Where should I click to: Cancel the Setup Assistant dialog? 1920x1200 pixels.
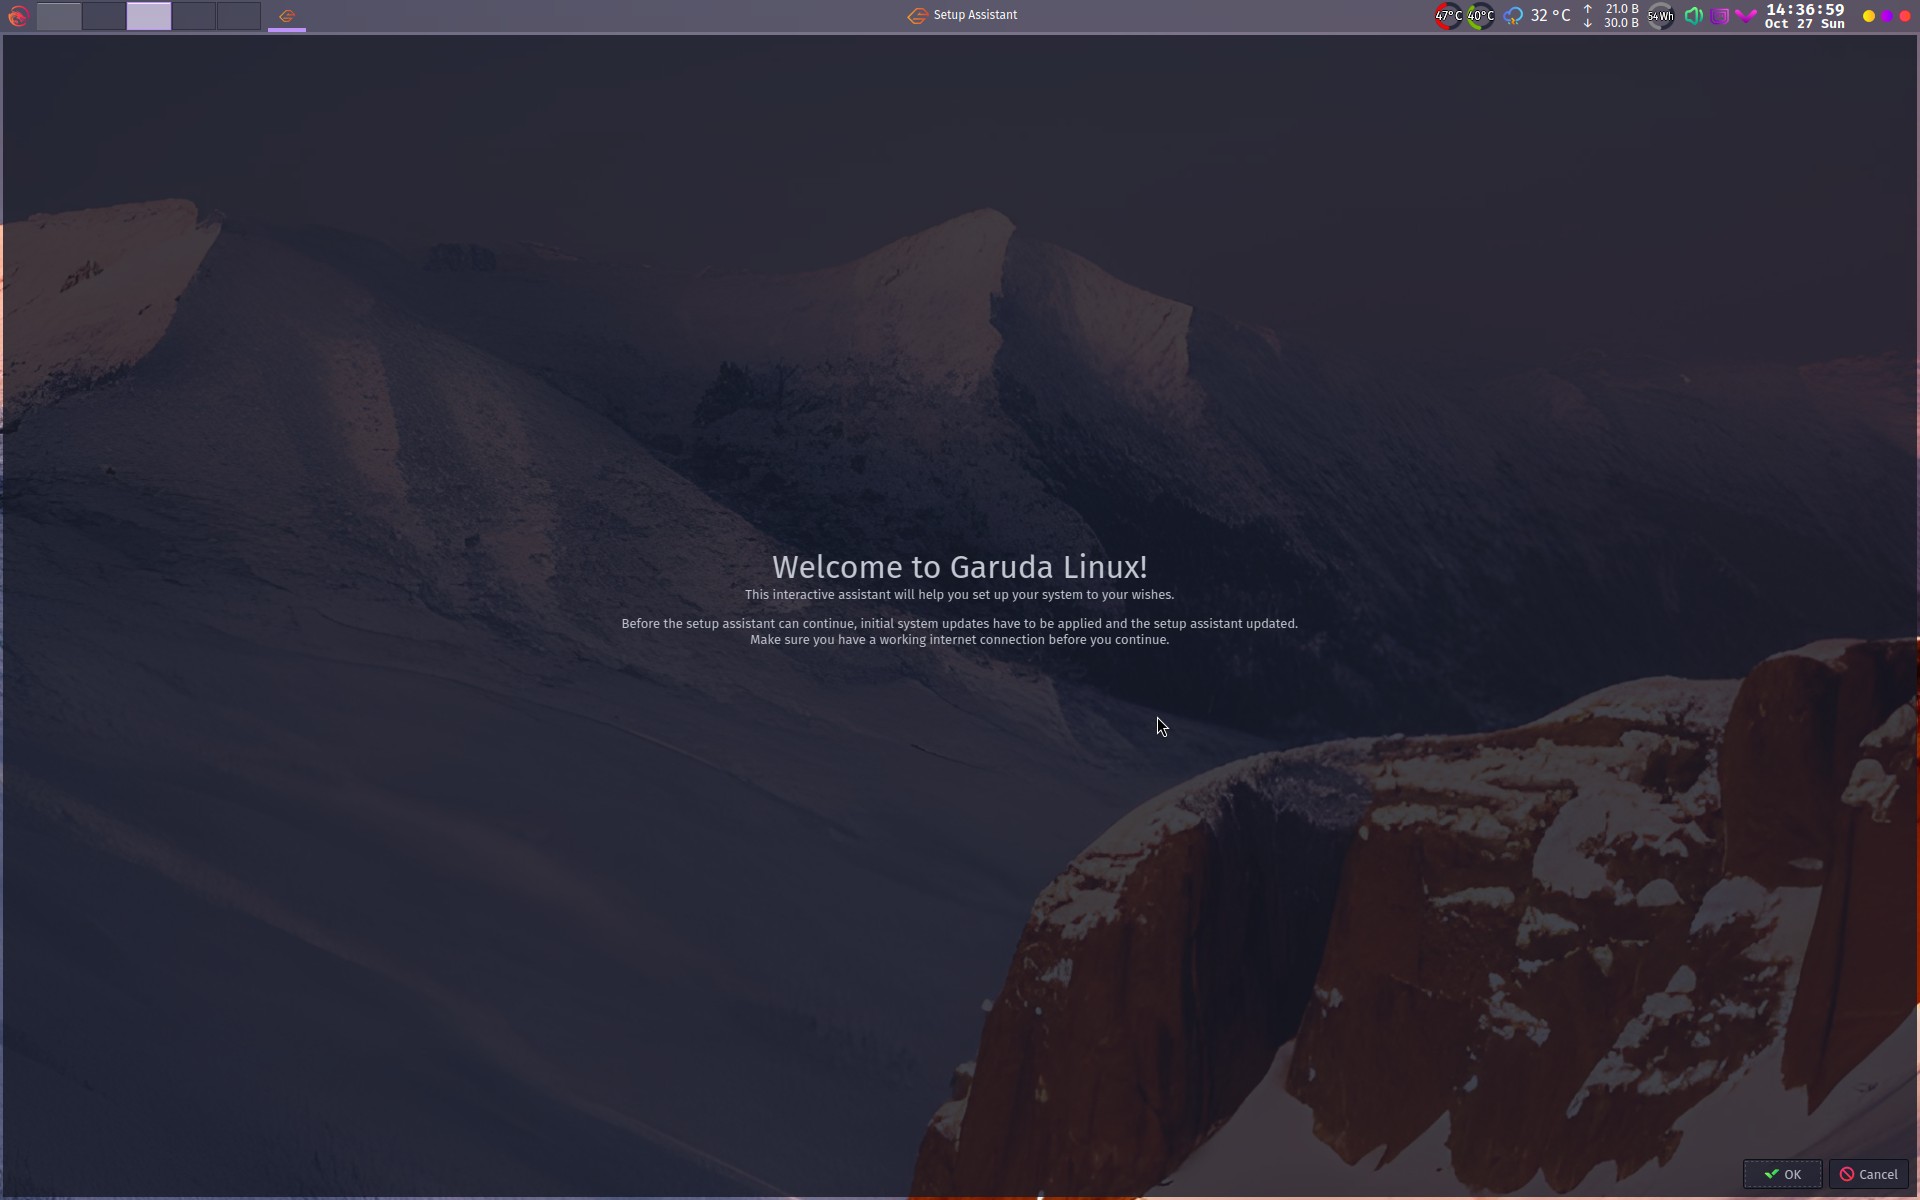coord(1869,1175)
